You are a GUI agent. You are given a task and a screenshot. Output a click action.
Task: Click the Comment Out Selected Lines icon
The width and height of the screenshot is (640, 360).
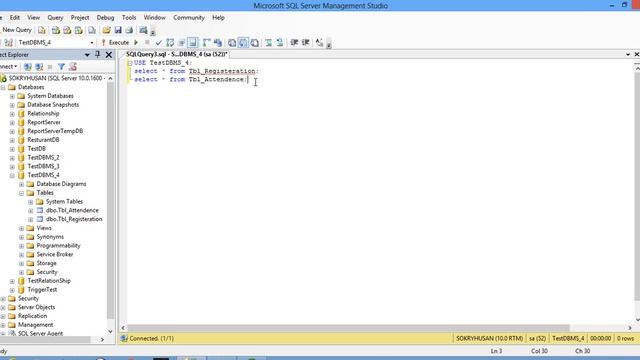269,42
